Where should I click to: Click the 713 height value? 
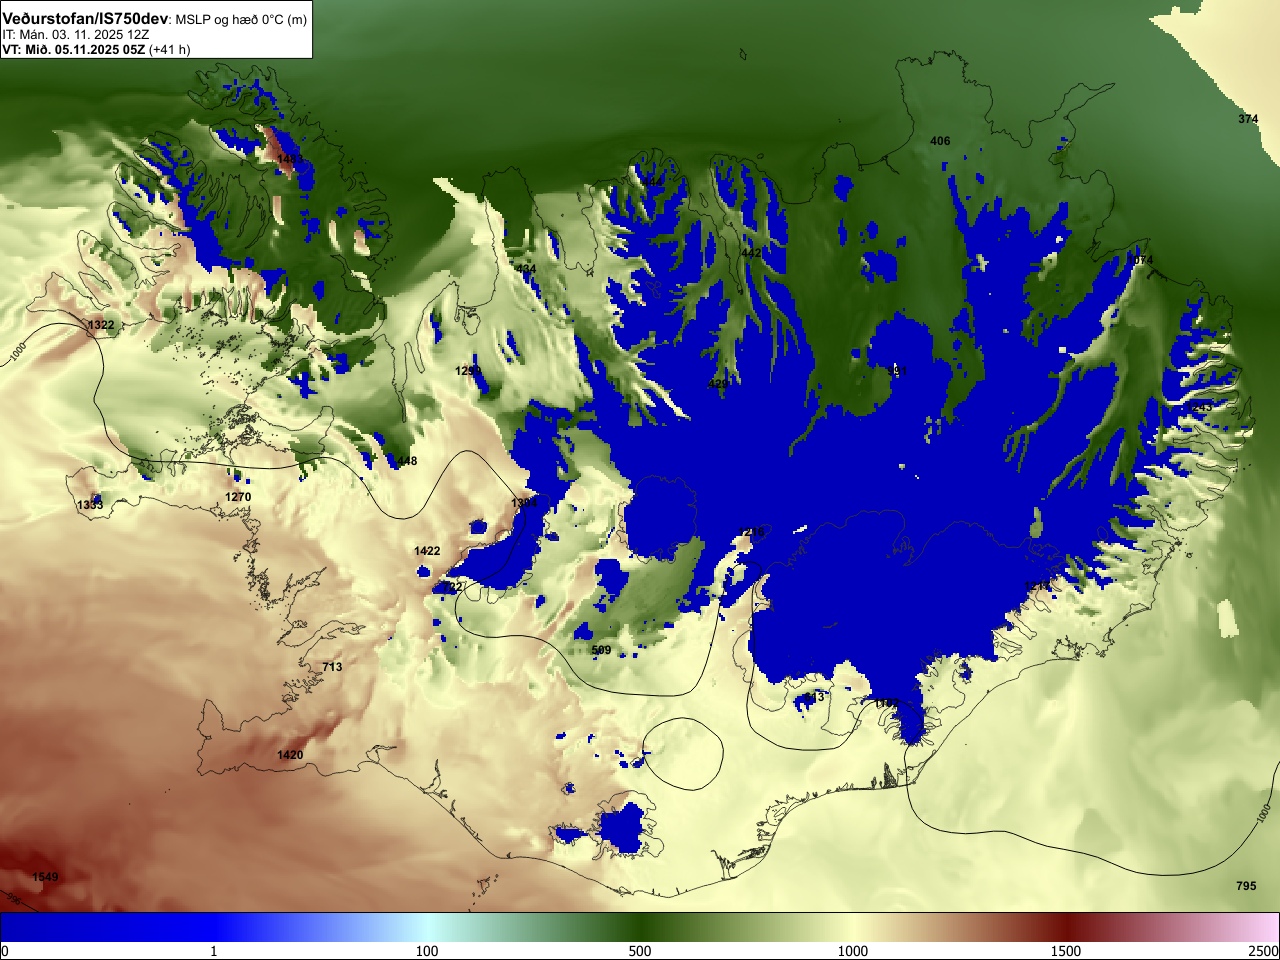point(332,667)
